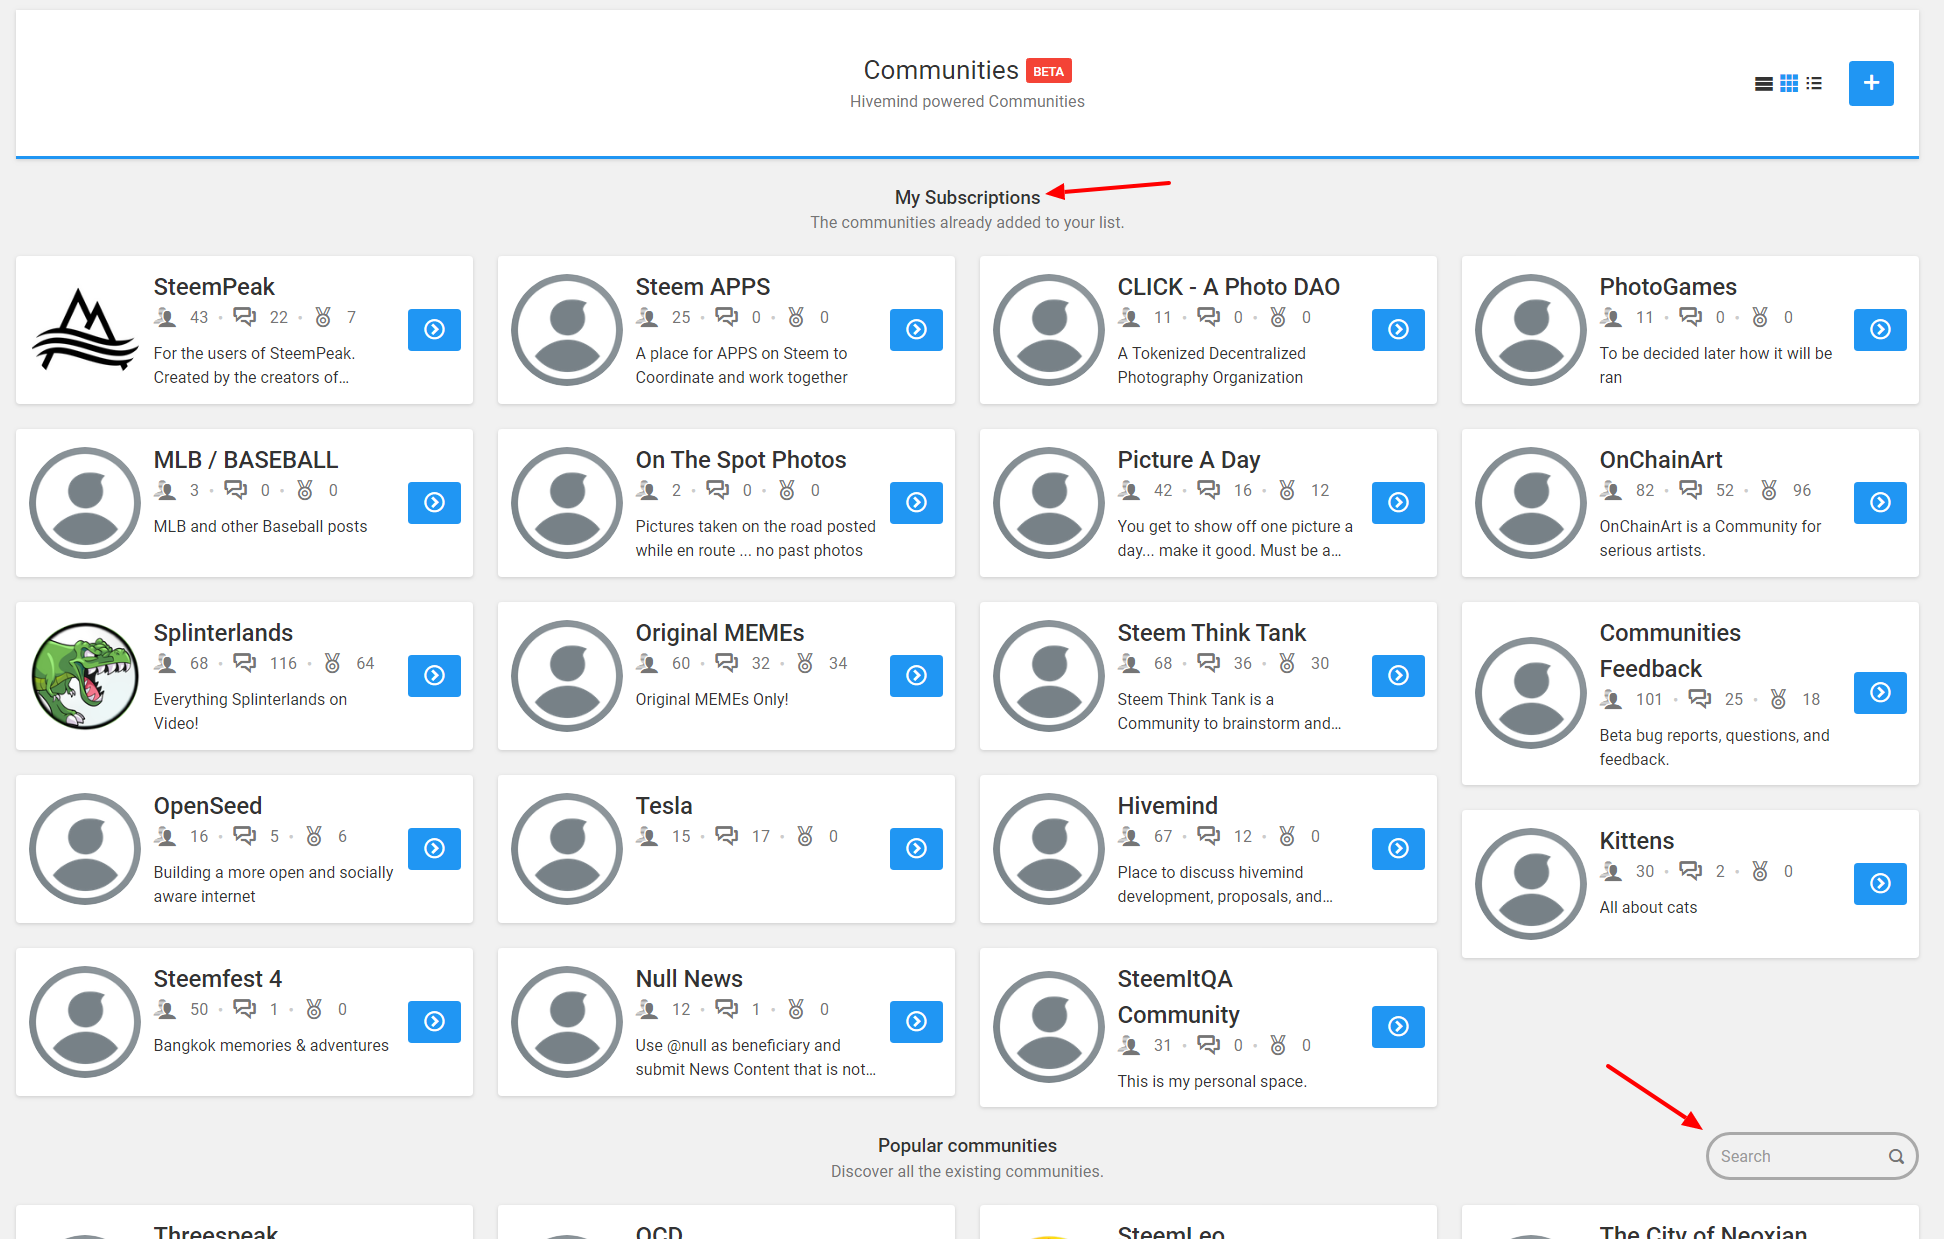Image resolution: width=1944 pixels, height=1239 pixels.
Task: Open the OpenSeed title link
Action: [208, 806]
